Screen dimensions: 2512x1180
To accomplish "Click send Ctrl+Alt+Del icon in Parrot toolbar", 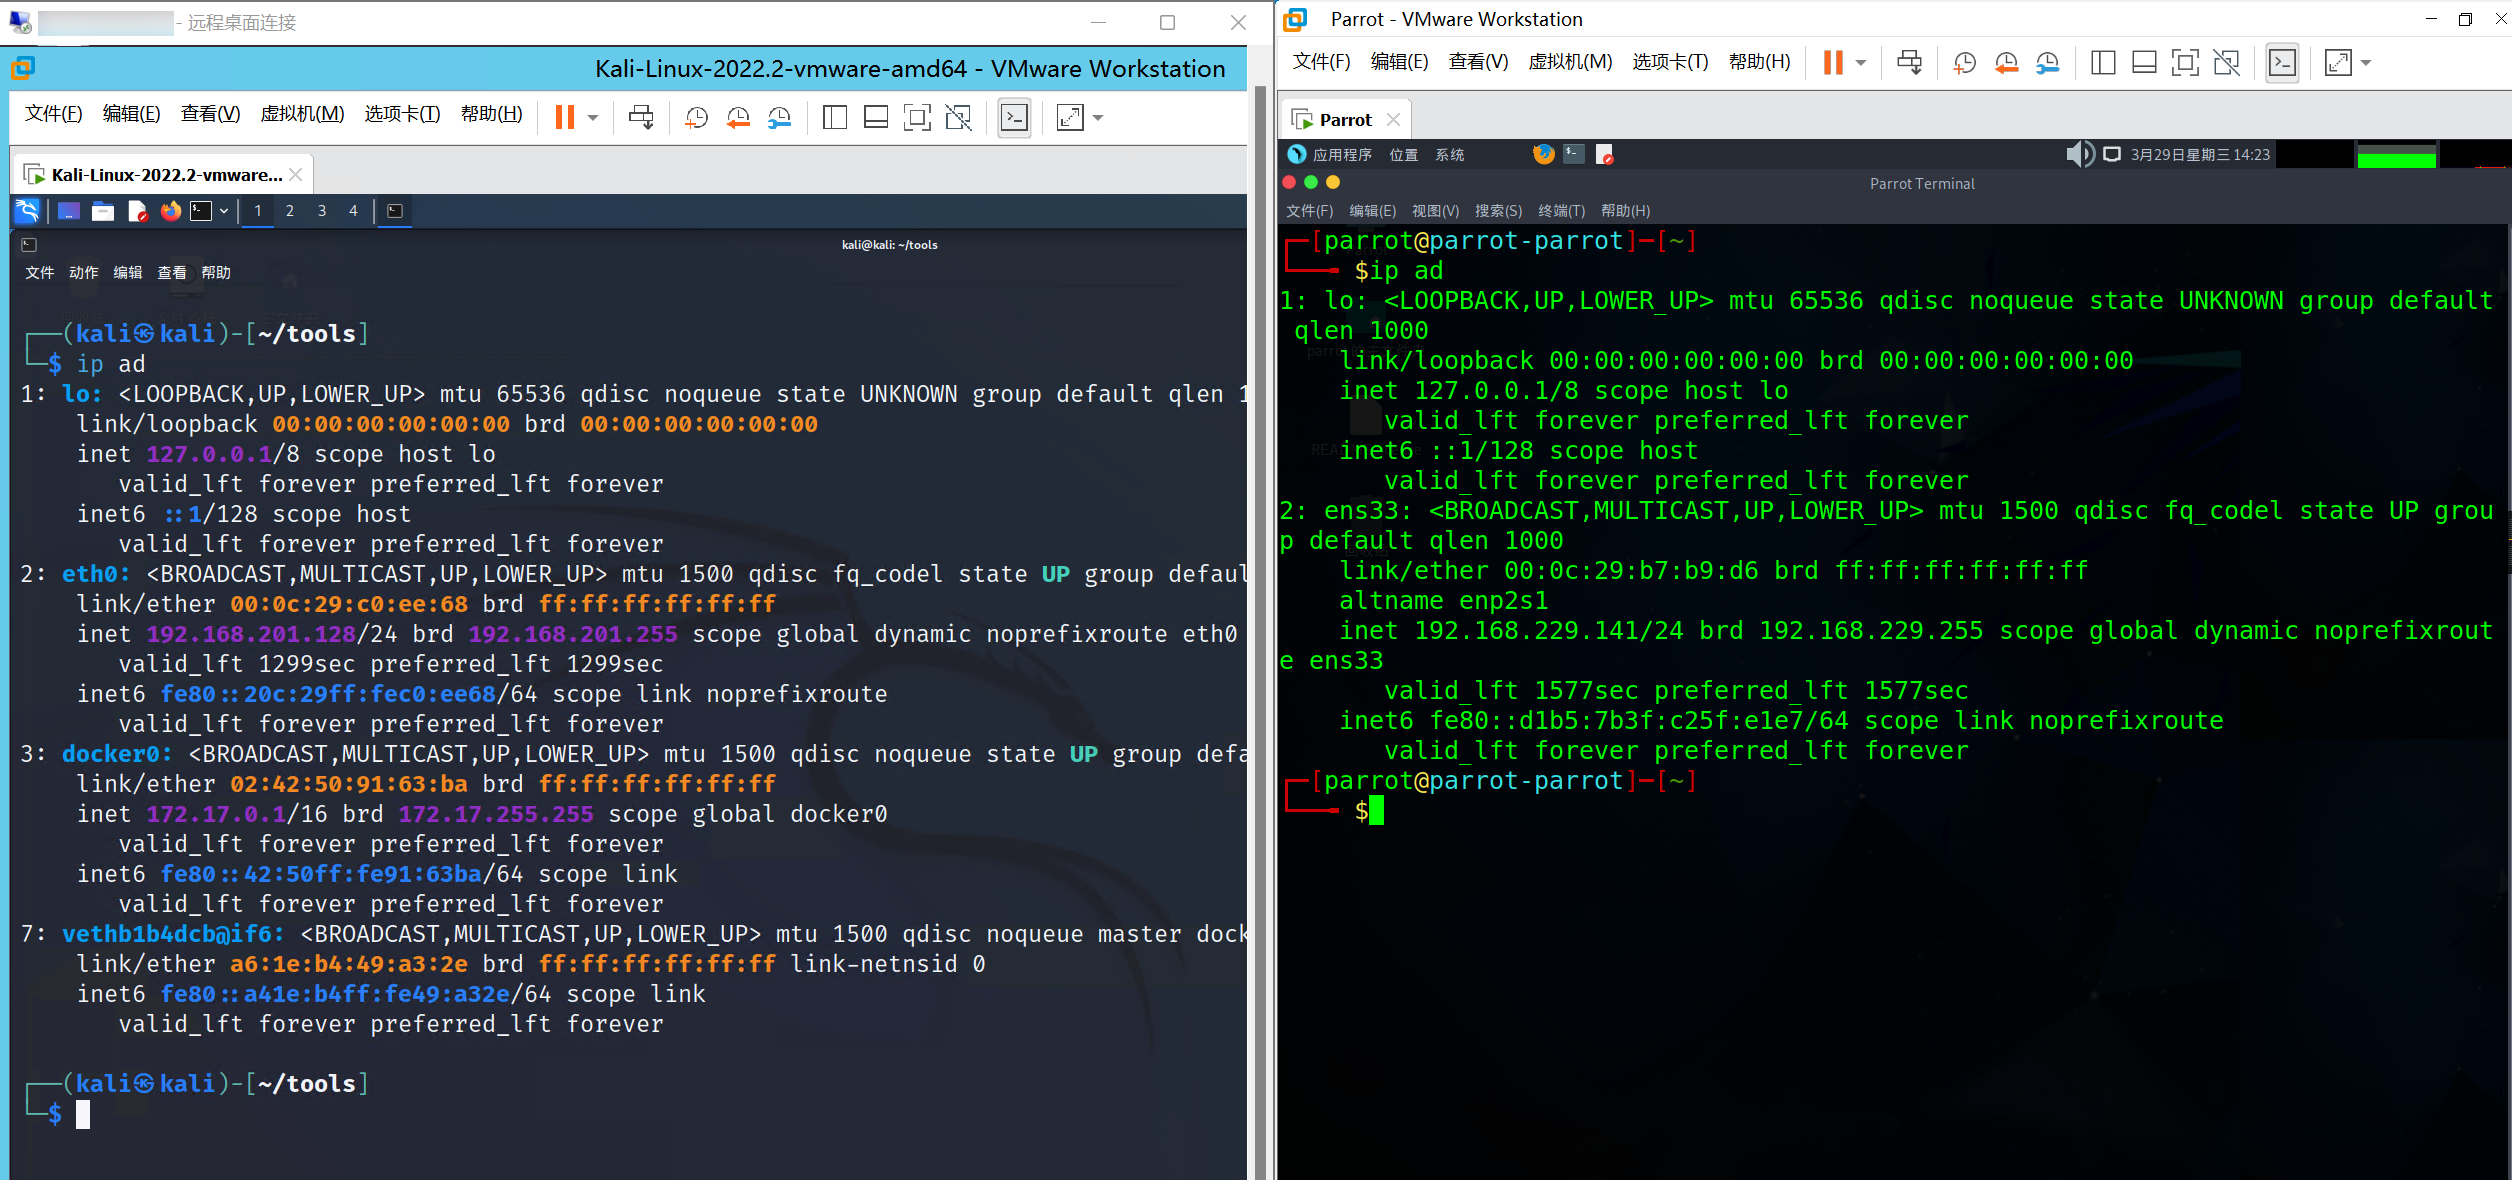I will pyautogui.click(x=1909, y=63).
